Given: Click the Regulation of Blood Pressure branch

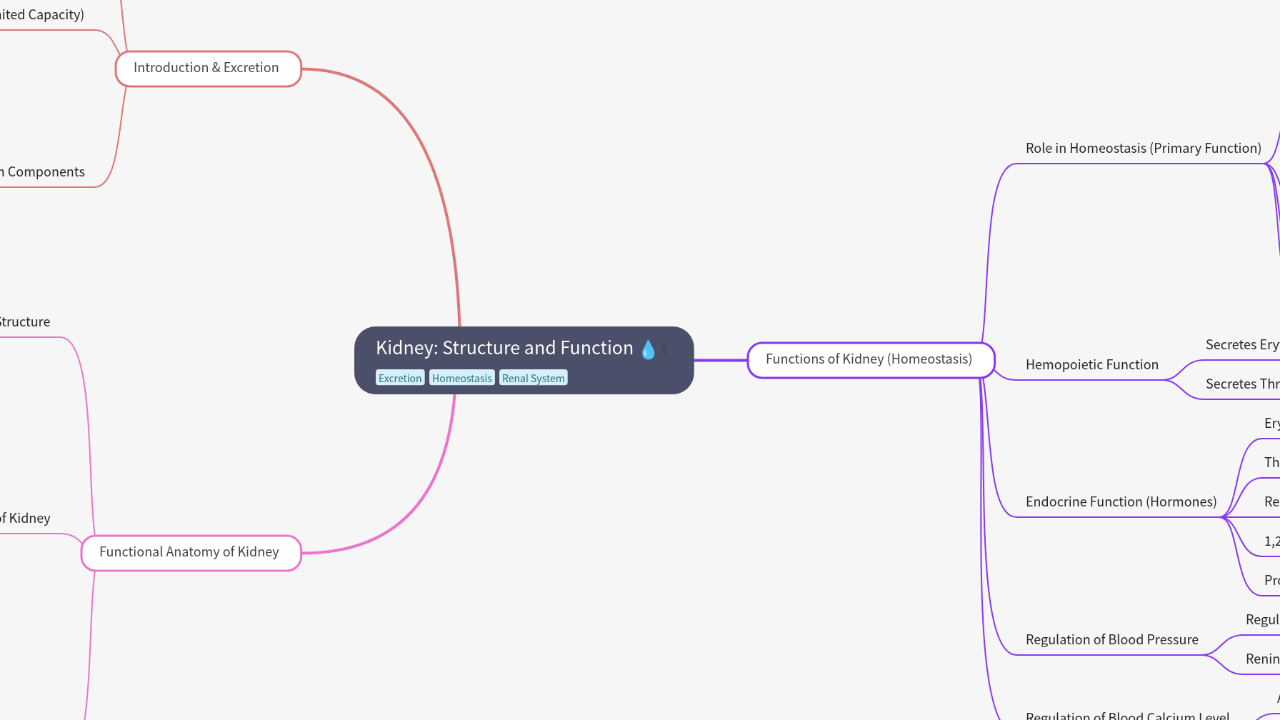Looking at the screenshot, I should tap(1112, 640).
